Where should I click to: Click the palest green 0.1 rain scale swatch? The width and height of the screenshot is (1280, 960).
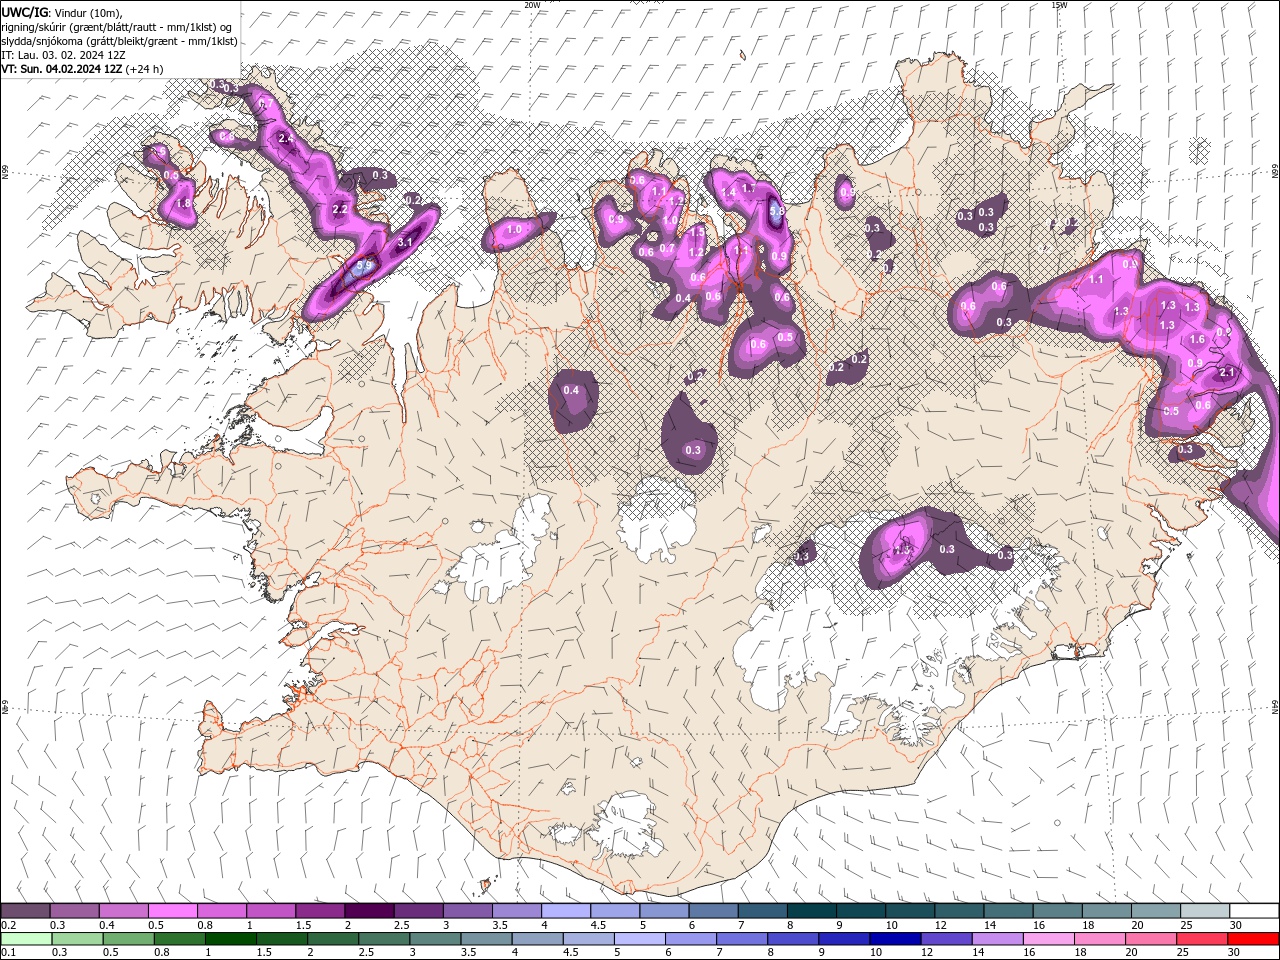27,939
